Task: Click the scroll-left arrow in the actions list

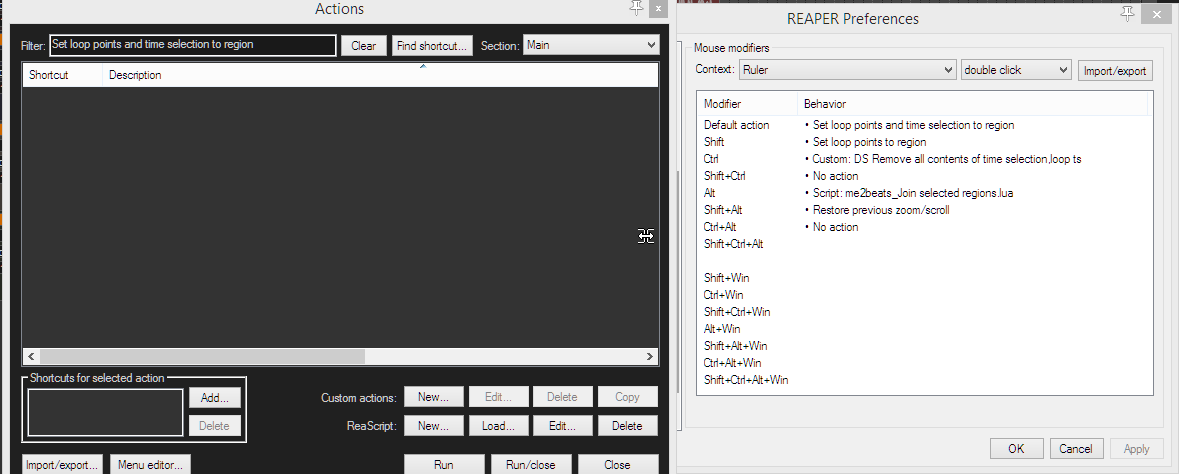Action: [31, 356]
